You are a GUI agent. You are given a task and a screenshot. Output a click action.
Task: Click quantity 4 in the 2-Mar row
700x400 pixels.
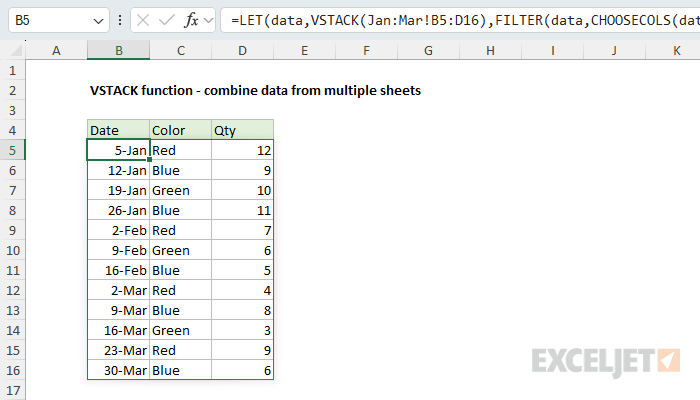pyautogui.click(x=242, y=290)
